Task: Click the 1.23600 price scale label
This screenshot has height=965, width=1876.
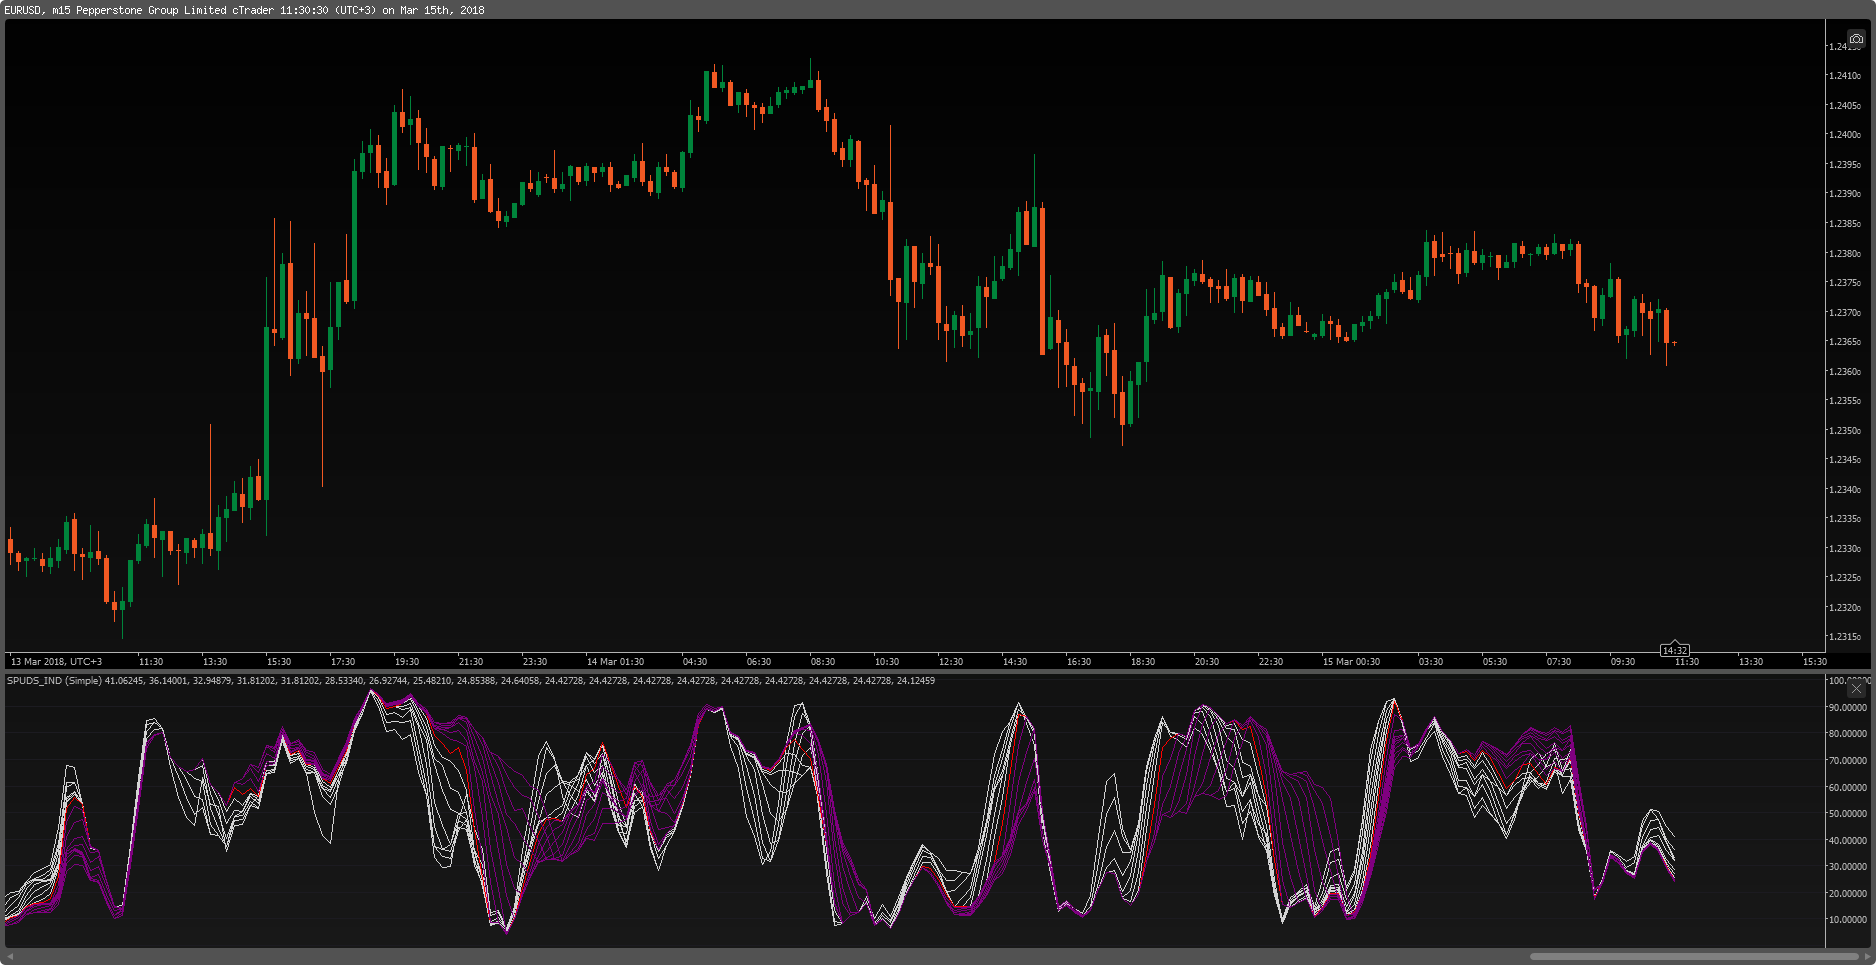Action: click(x=1845, y=372)
